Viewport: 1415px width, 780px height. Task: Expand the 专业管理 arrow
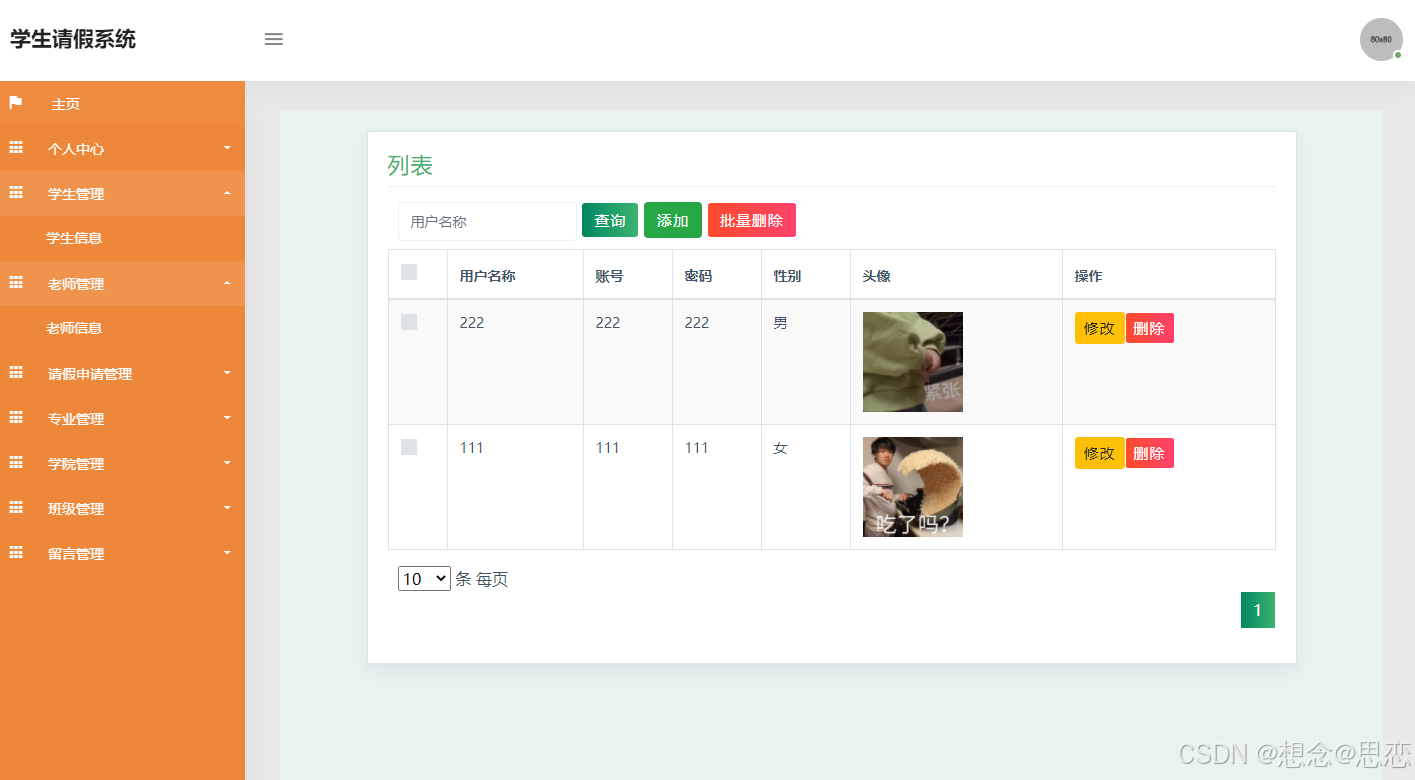(227, 418)
